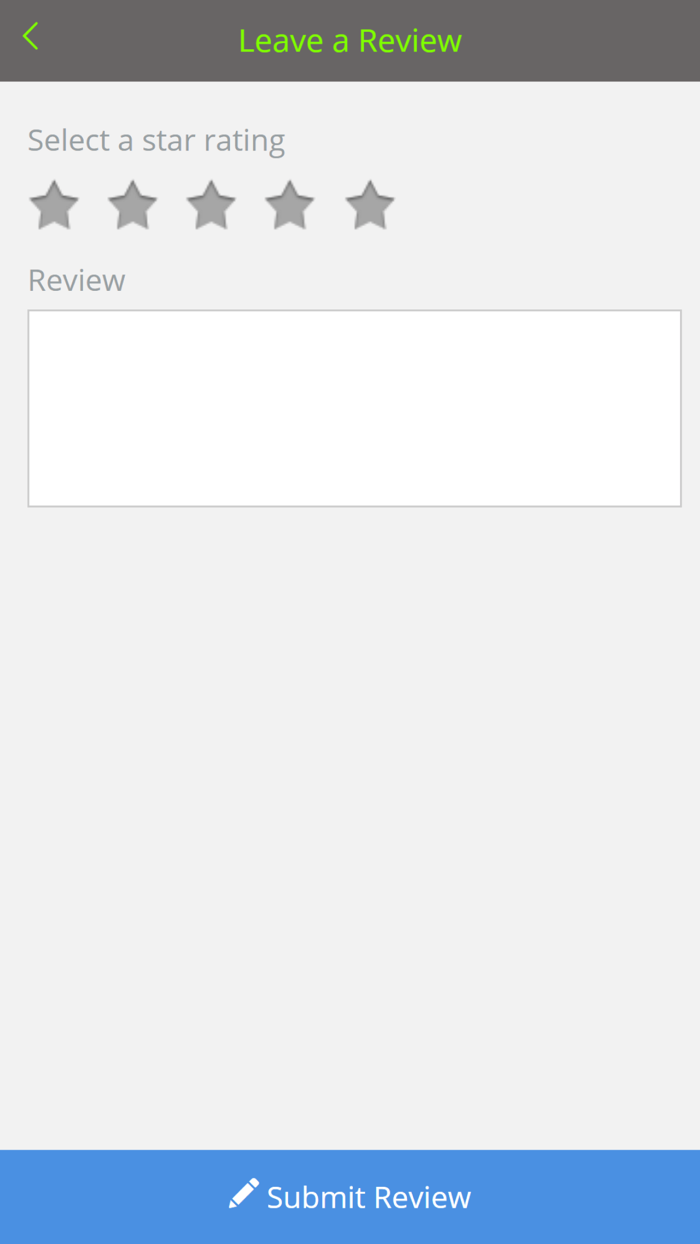Select the second star rating
The image size is (700, 1244).
tap(133, 205)
